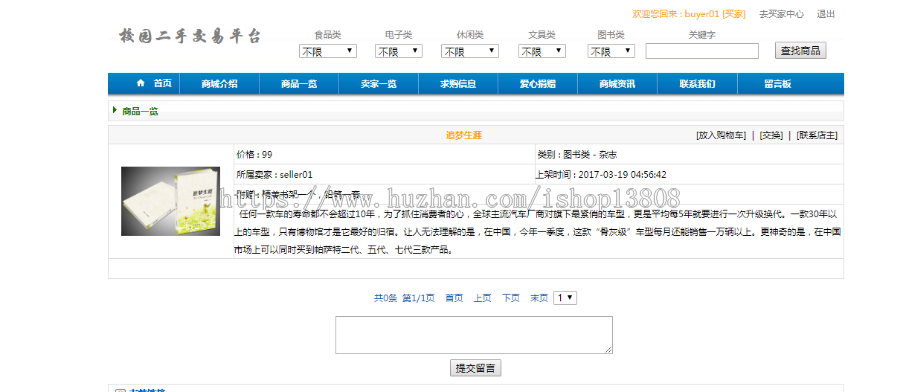Click the 所属卖家 : seller01 cell
Viewport: 900px width, 392px height.
[x=384, y=174]
